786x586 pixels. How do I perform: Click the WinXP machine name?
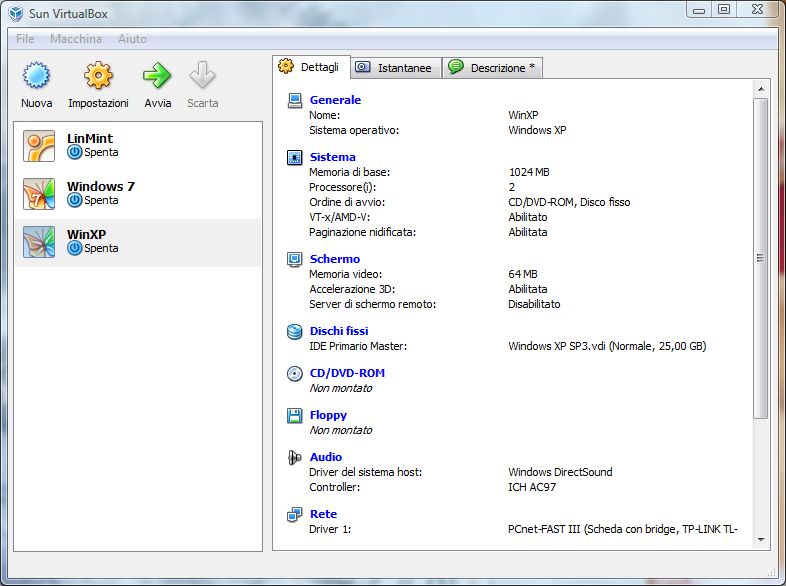pos(86,234)
